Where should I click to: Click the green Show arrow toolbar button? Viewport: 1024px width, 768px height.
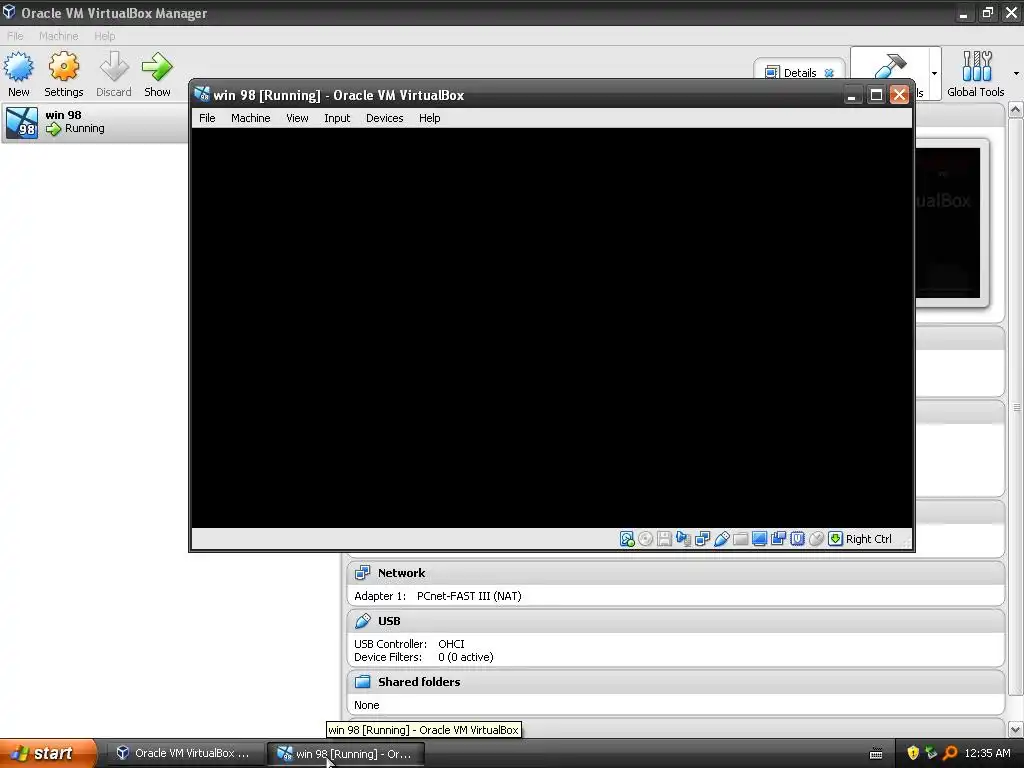pyautogui.click(x=157, y=67)
